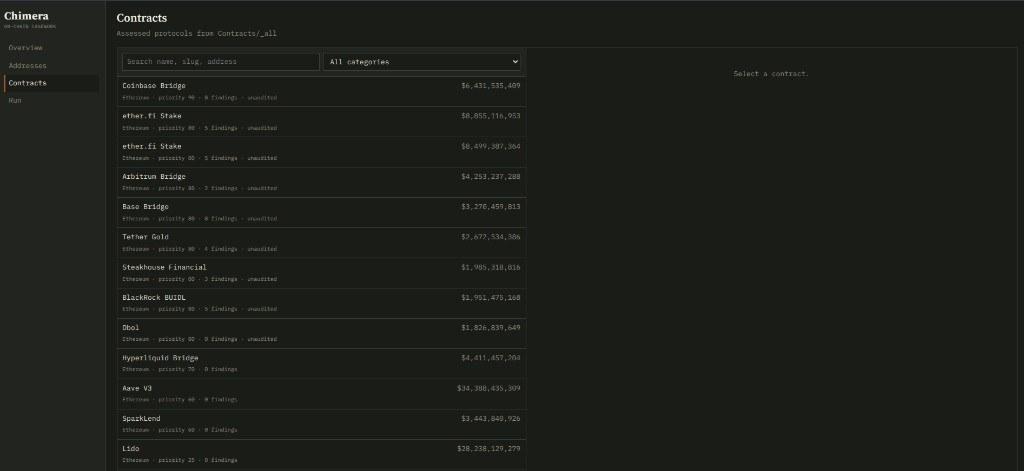1024x471 pixels.
Task: Open the SparkLend contract row
Action: click(321, 424)
